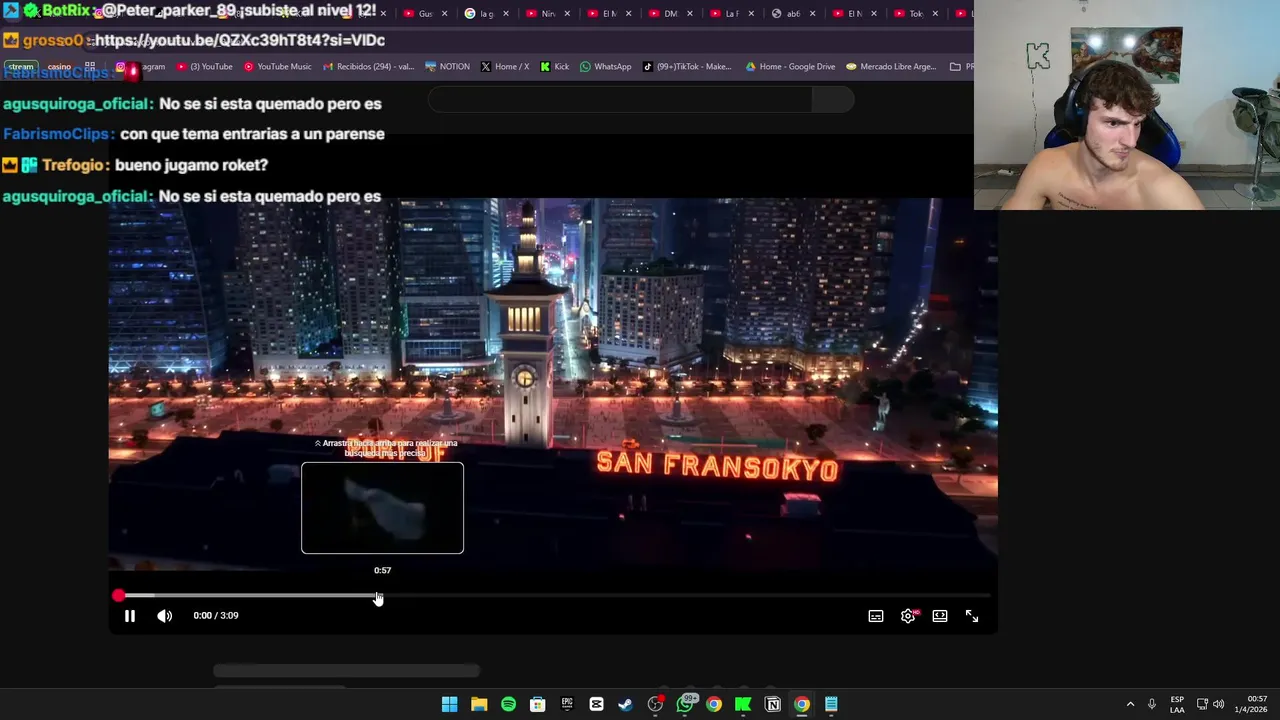Image resolution: width=1280 pixels, height=720 pixels.
Task: Open OBS Studio from taskbar
Action: click(x=655, y=704)
